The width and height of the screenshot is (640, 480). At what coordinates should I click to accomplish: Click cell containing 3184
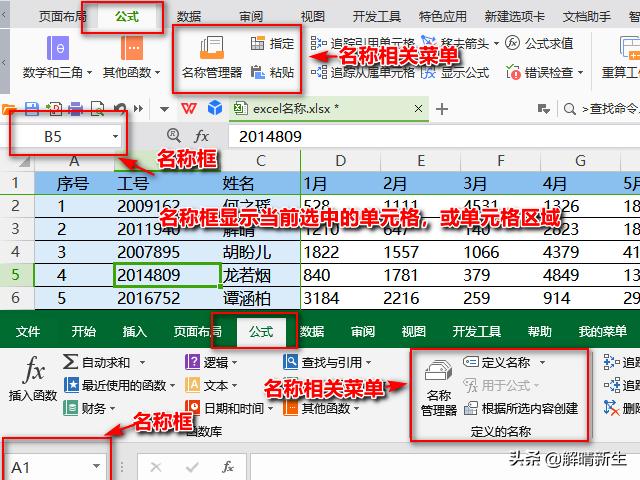pyautogui.click(x=340, y=298)
